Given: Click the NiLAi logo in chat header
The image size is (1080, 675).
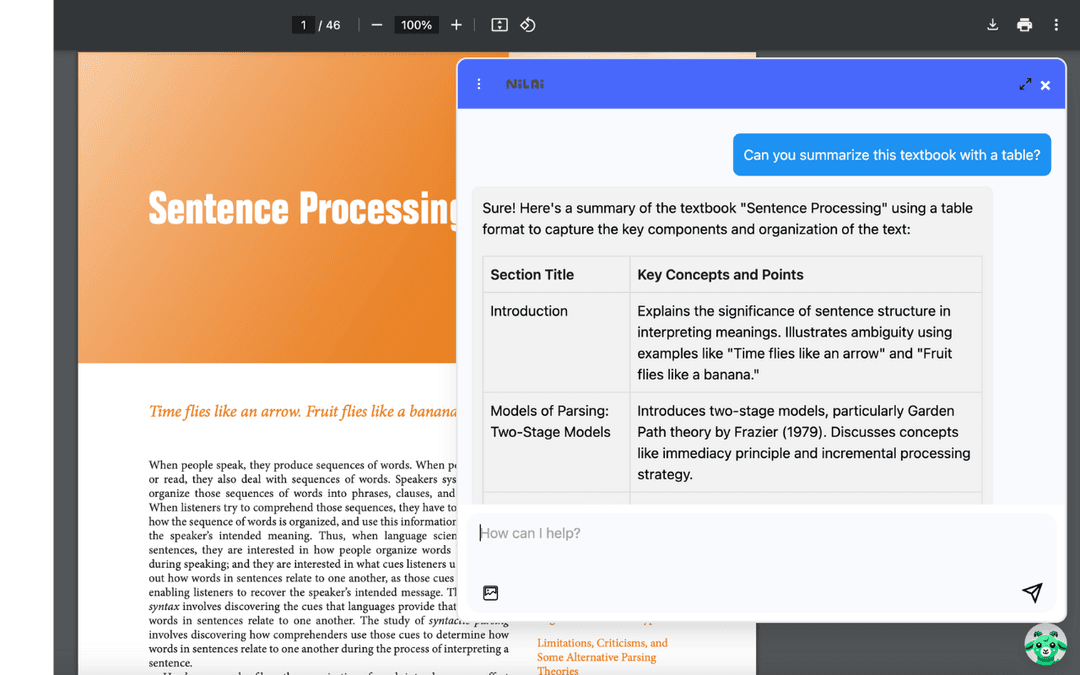Looking at the screenshot, I should 525,84.
